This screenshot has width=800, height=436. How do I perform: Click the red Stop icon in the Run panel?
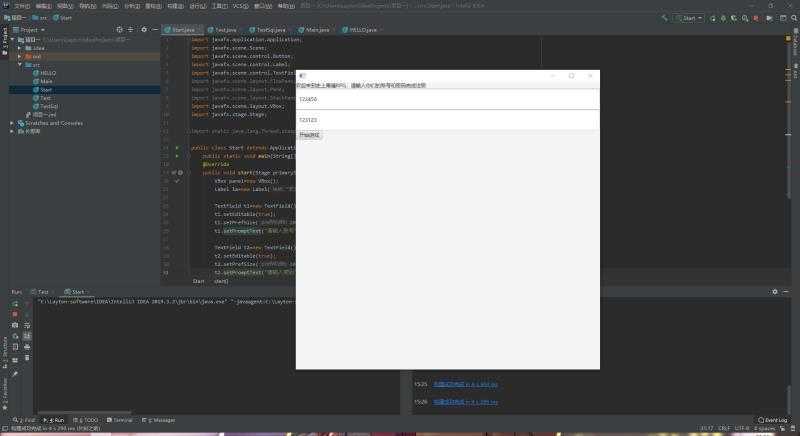[15, 314]
